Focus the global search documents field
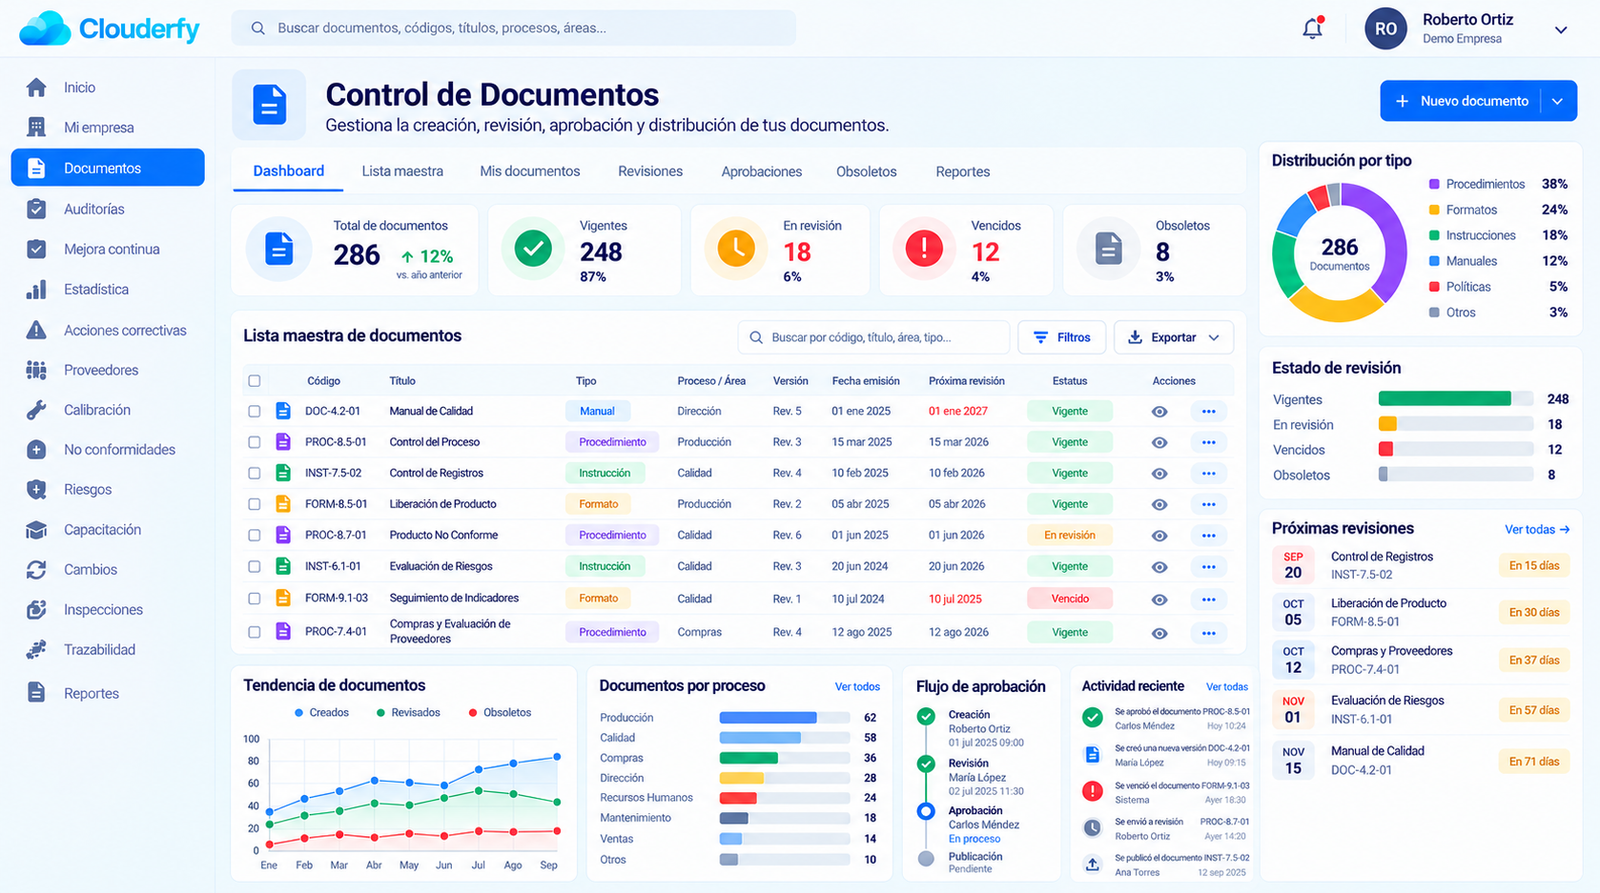 pyautogui.click(x=514, y=28)
